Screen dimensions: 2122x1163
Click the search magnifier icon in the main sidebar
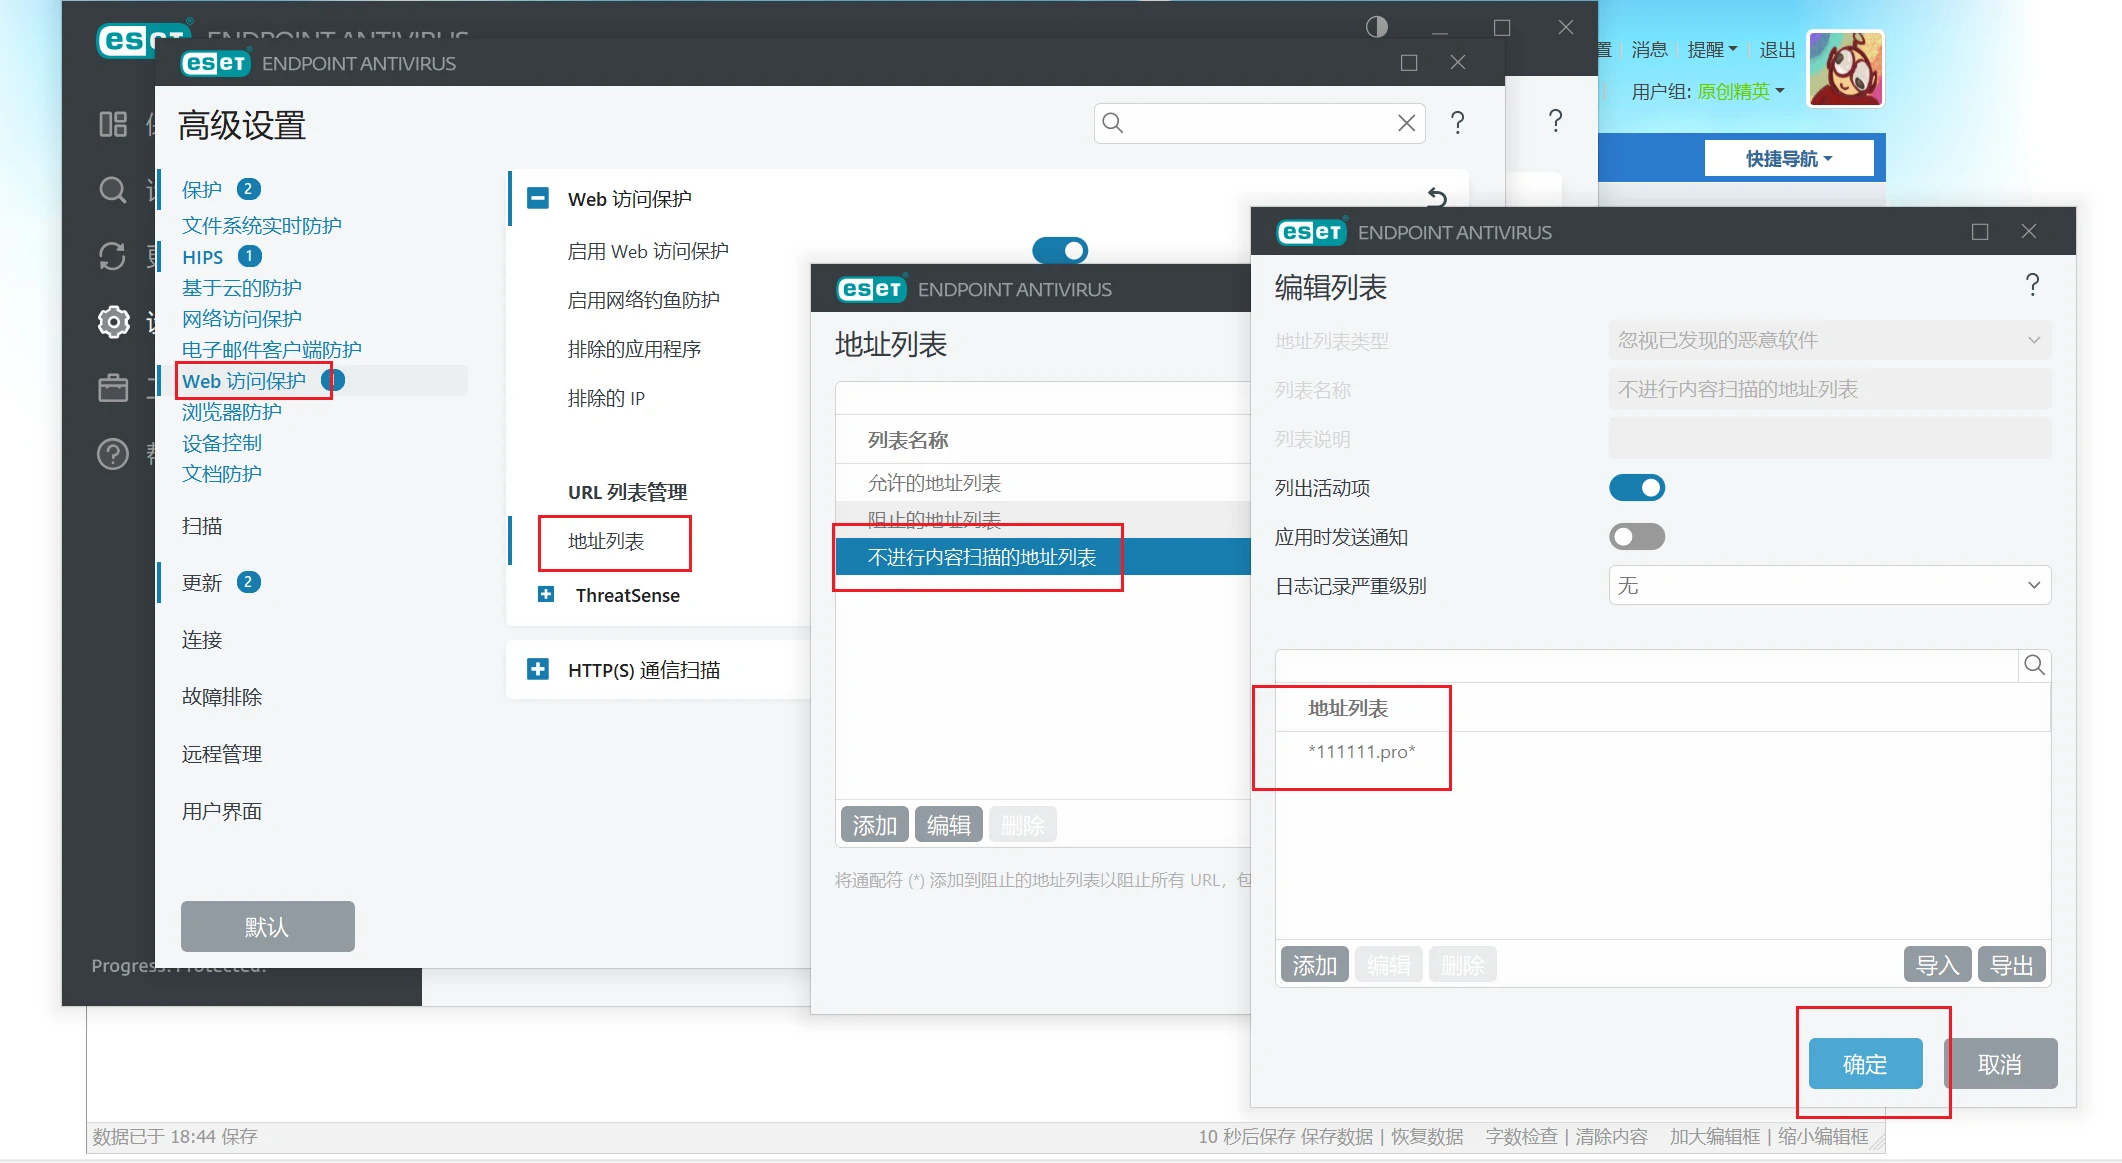click(113, 190)
